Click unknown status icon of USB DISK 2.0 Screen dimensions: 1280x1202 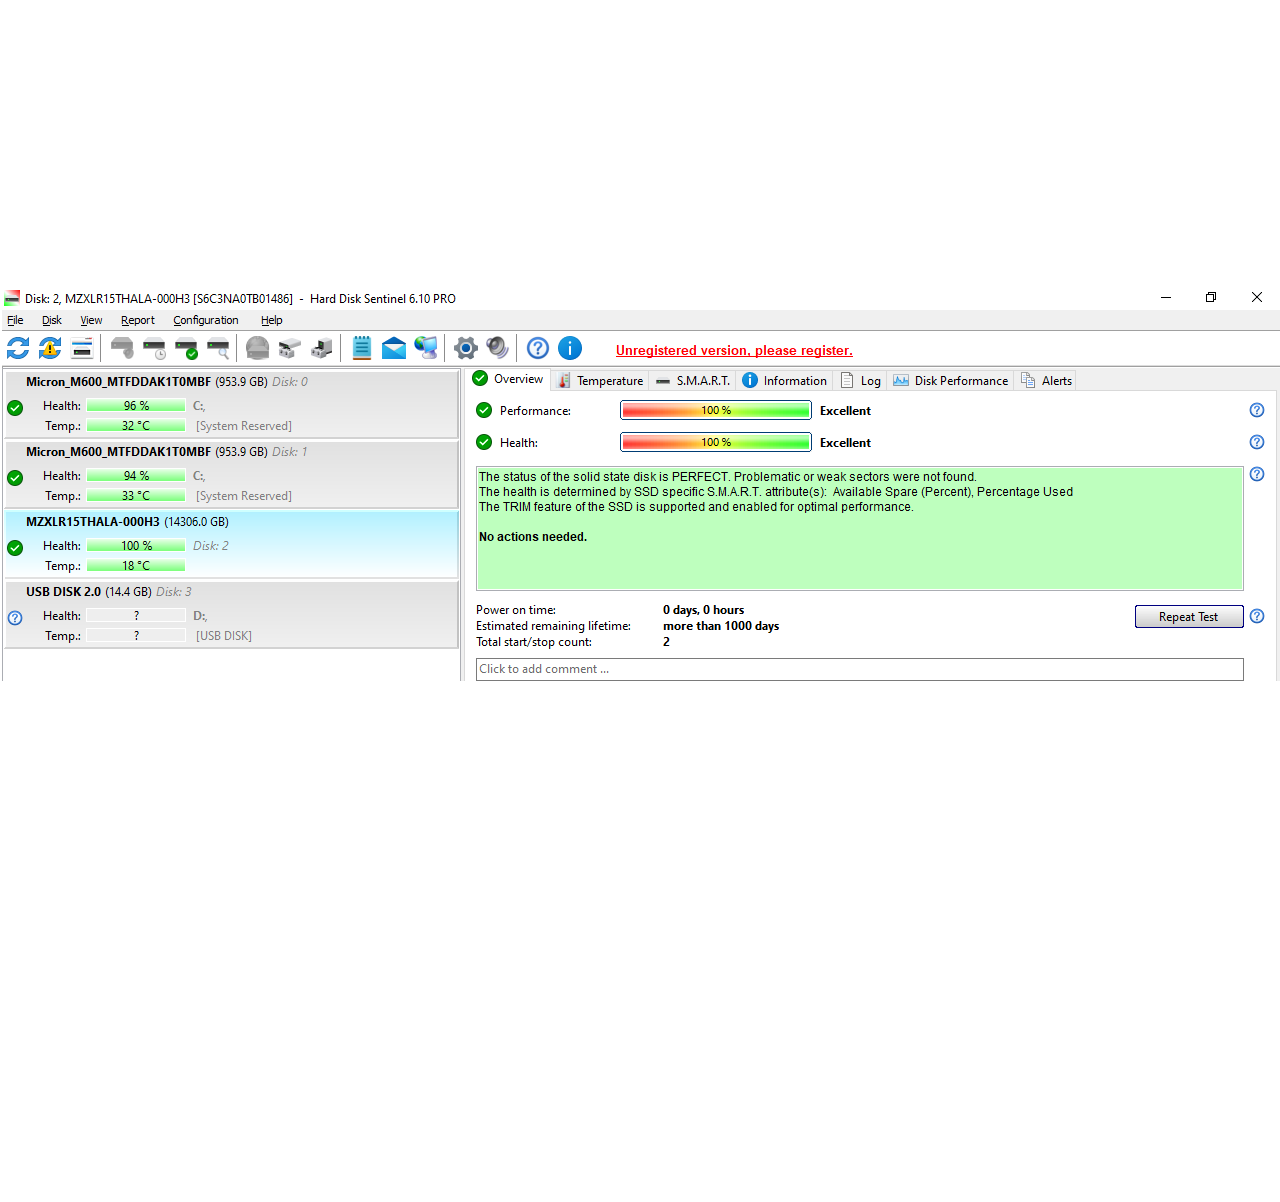15,618
